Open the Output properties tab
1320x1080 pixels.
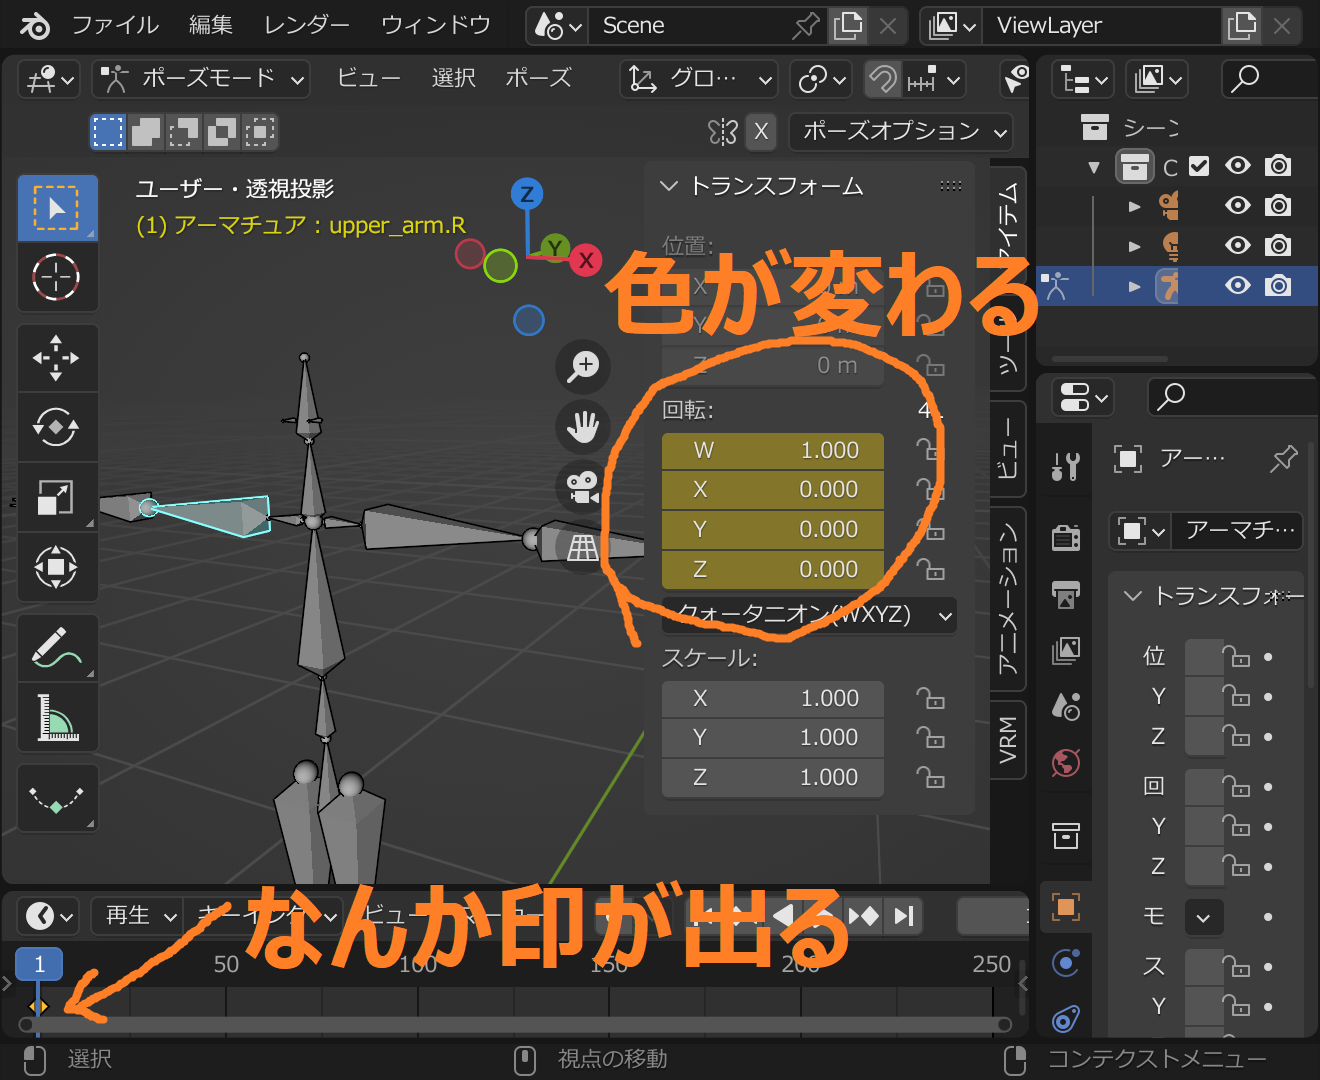[x=1066, y=595]
